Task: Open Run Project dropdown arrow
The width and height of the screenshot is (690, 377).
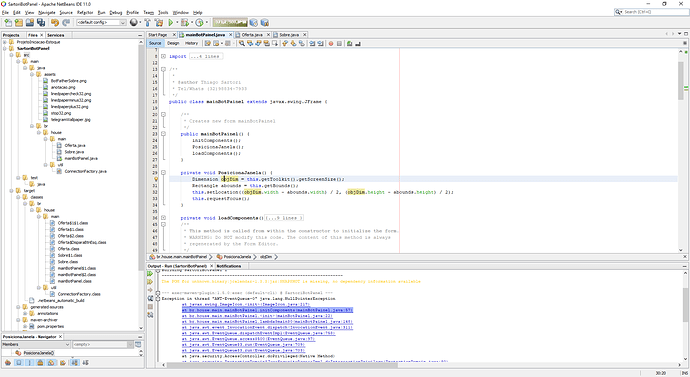Action: click(177, 22)
